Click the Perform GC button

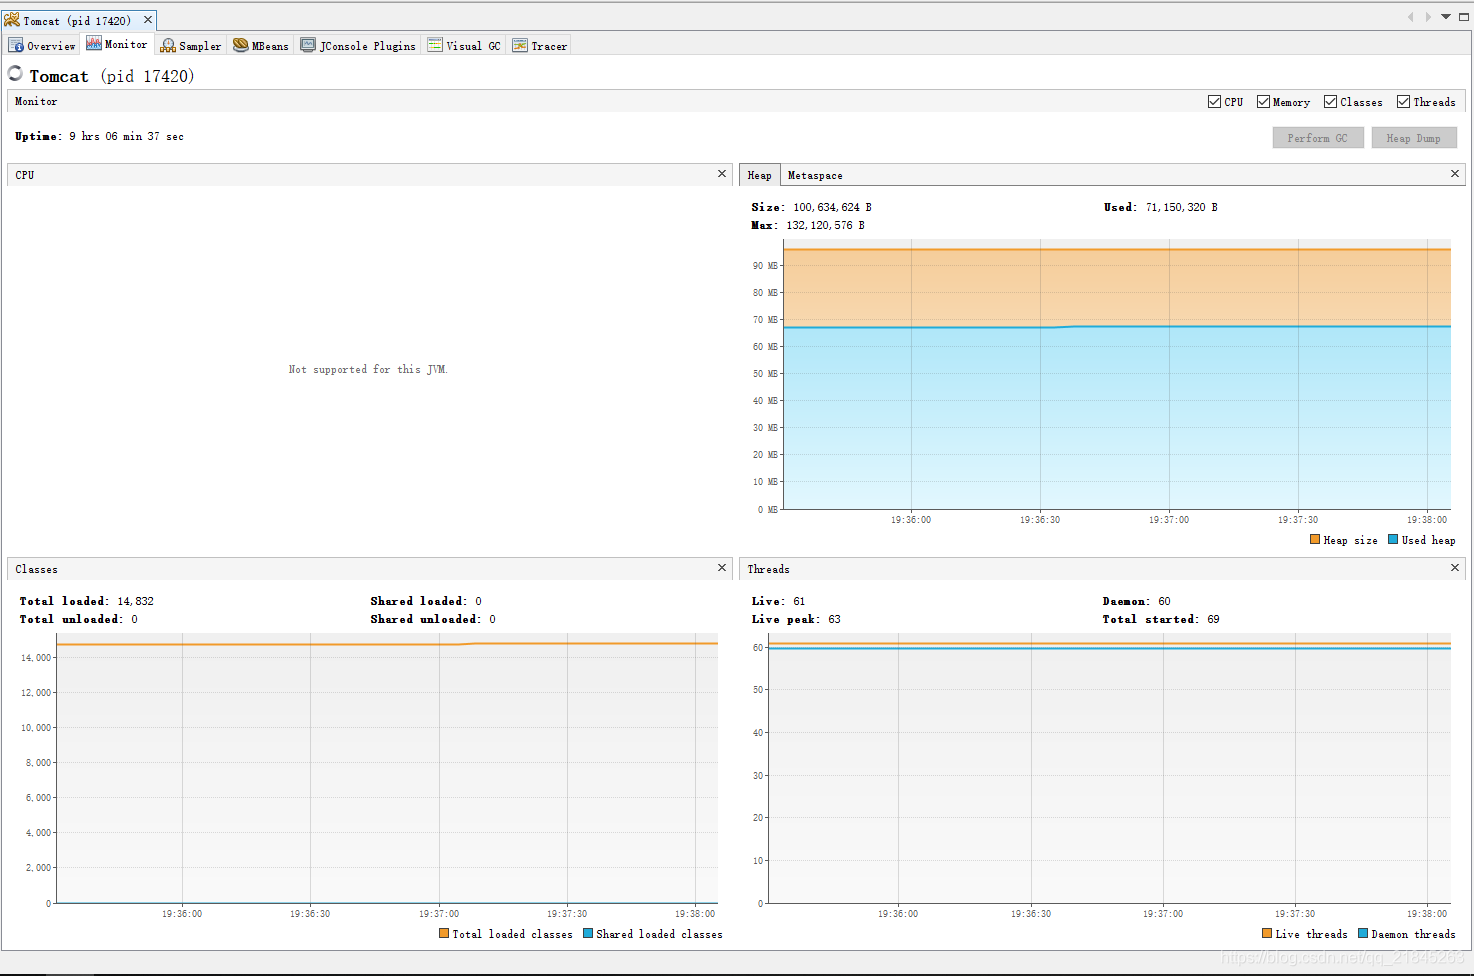tap(1318, 138)
